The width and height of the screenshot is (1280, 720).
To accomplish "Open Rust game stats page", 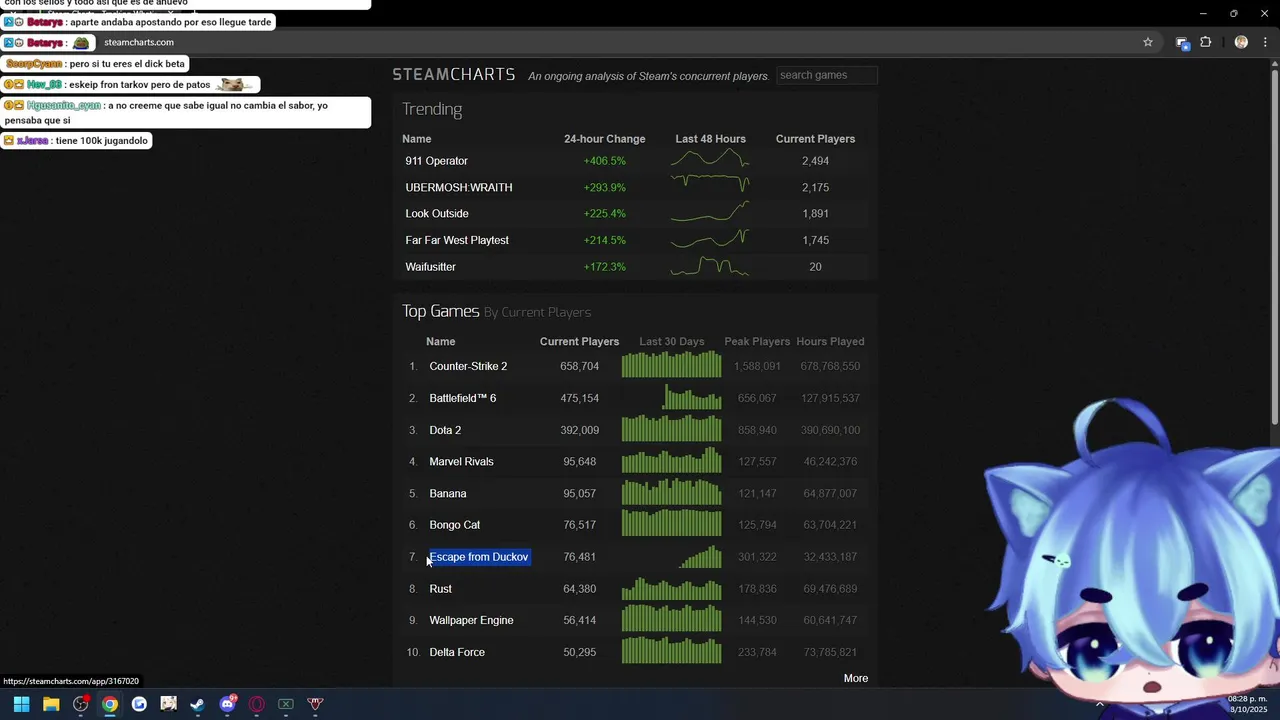I will pos(441,589).
